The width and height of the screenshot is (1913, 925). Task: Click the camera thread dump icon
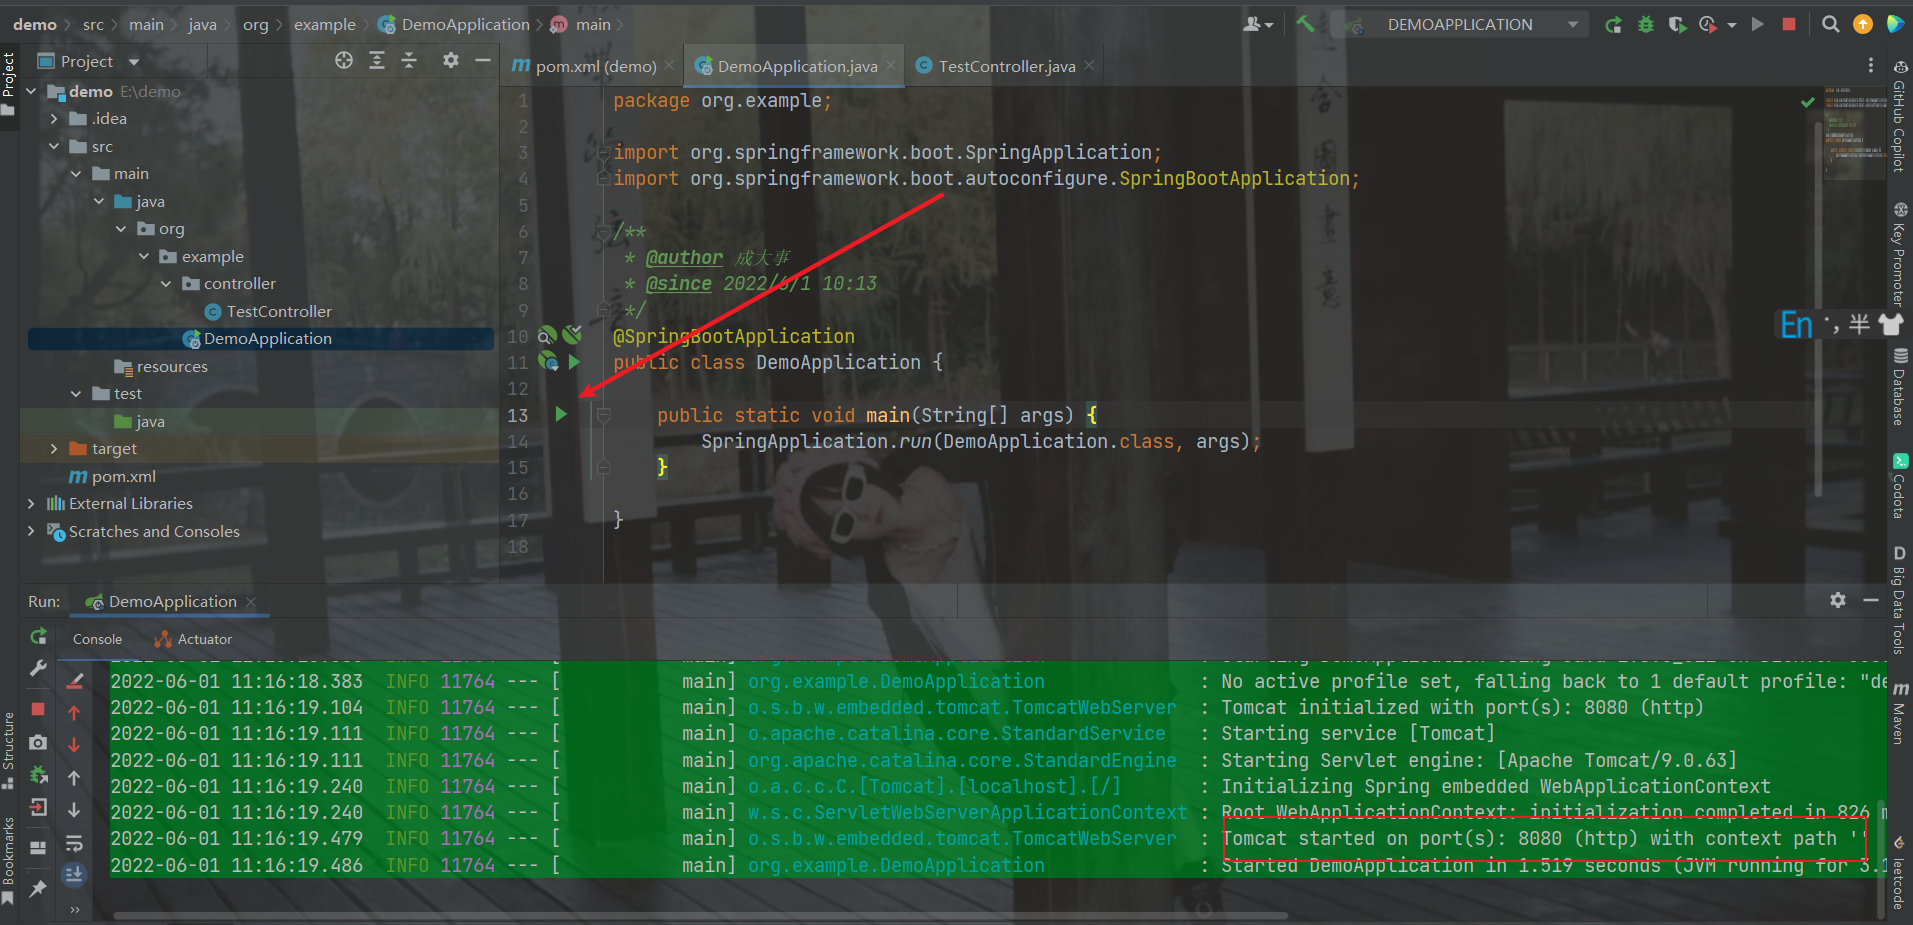pos(38,742)
